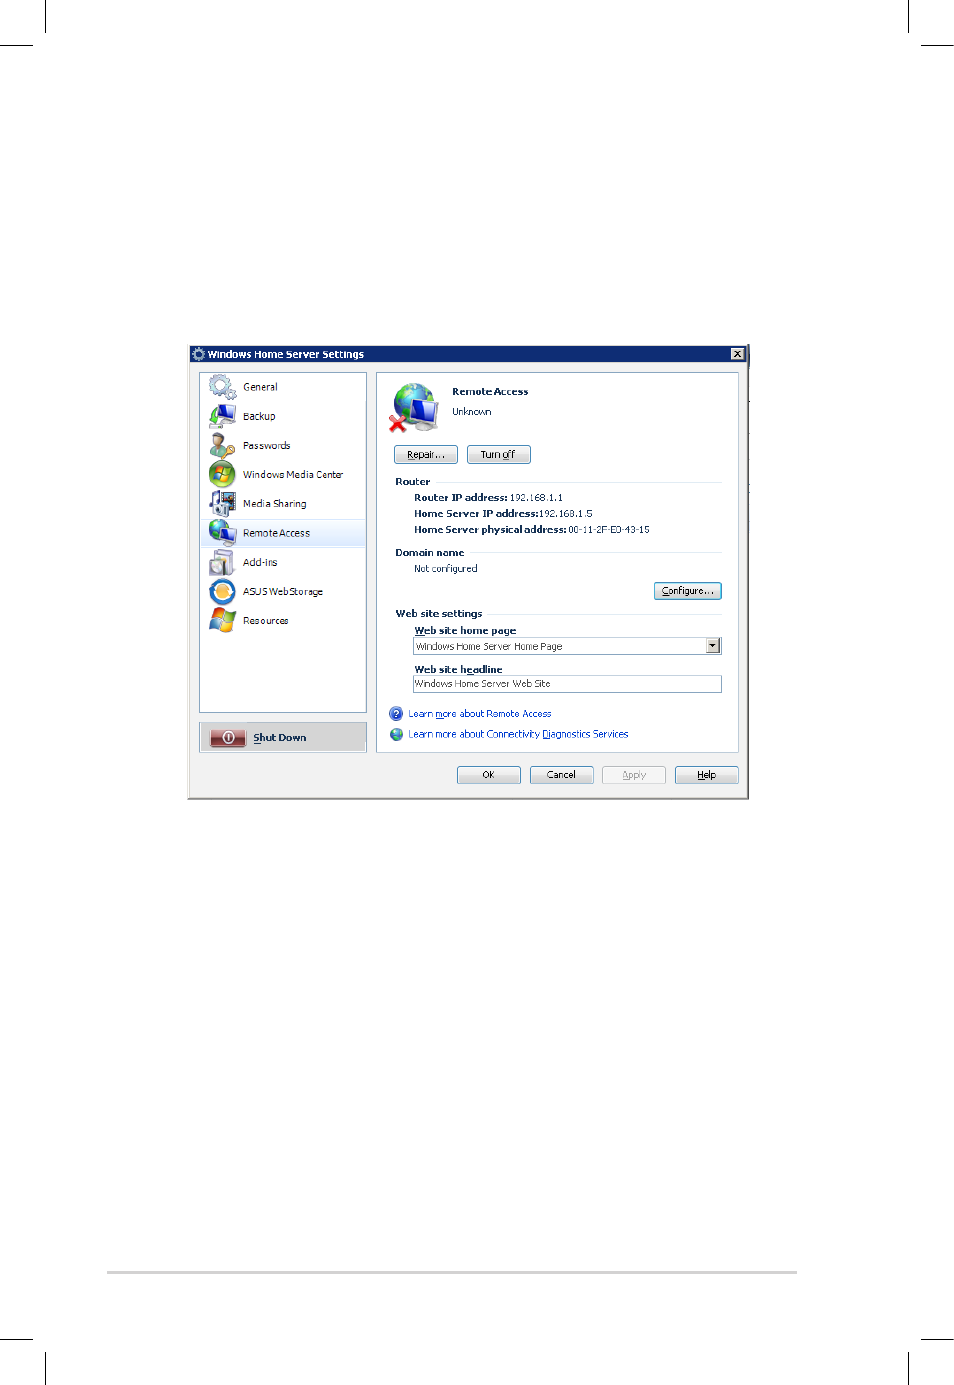Click the General gears icon

pos(222,386)
